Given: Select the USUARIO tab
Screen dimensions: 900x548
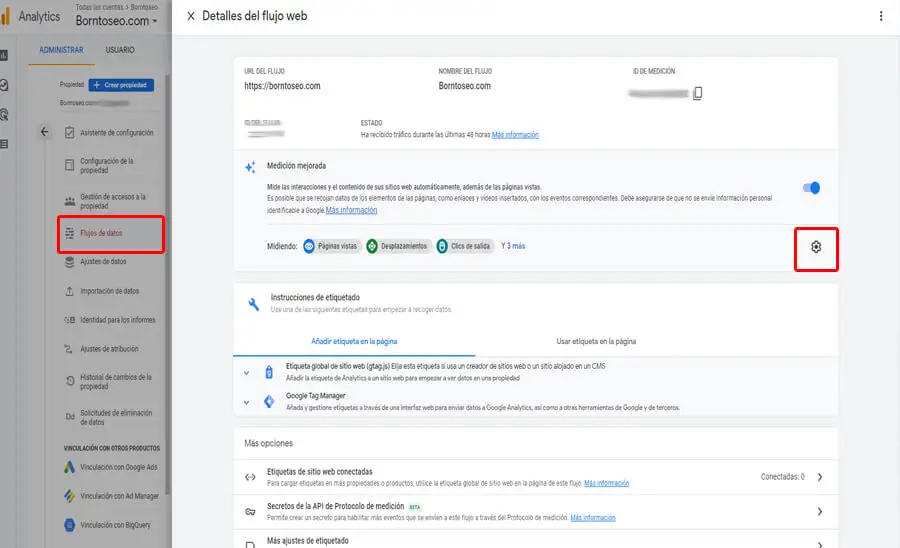Looking at the screenshot, I should pyautogui.click(x=120, y=50).
